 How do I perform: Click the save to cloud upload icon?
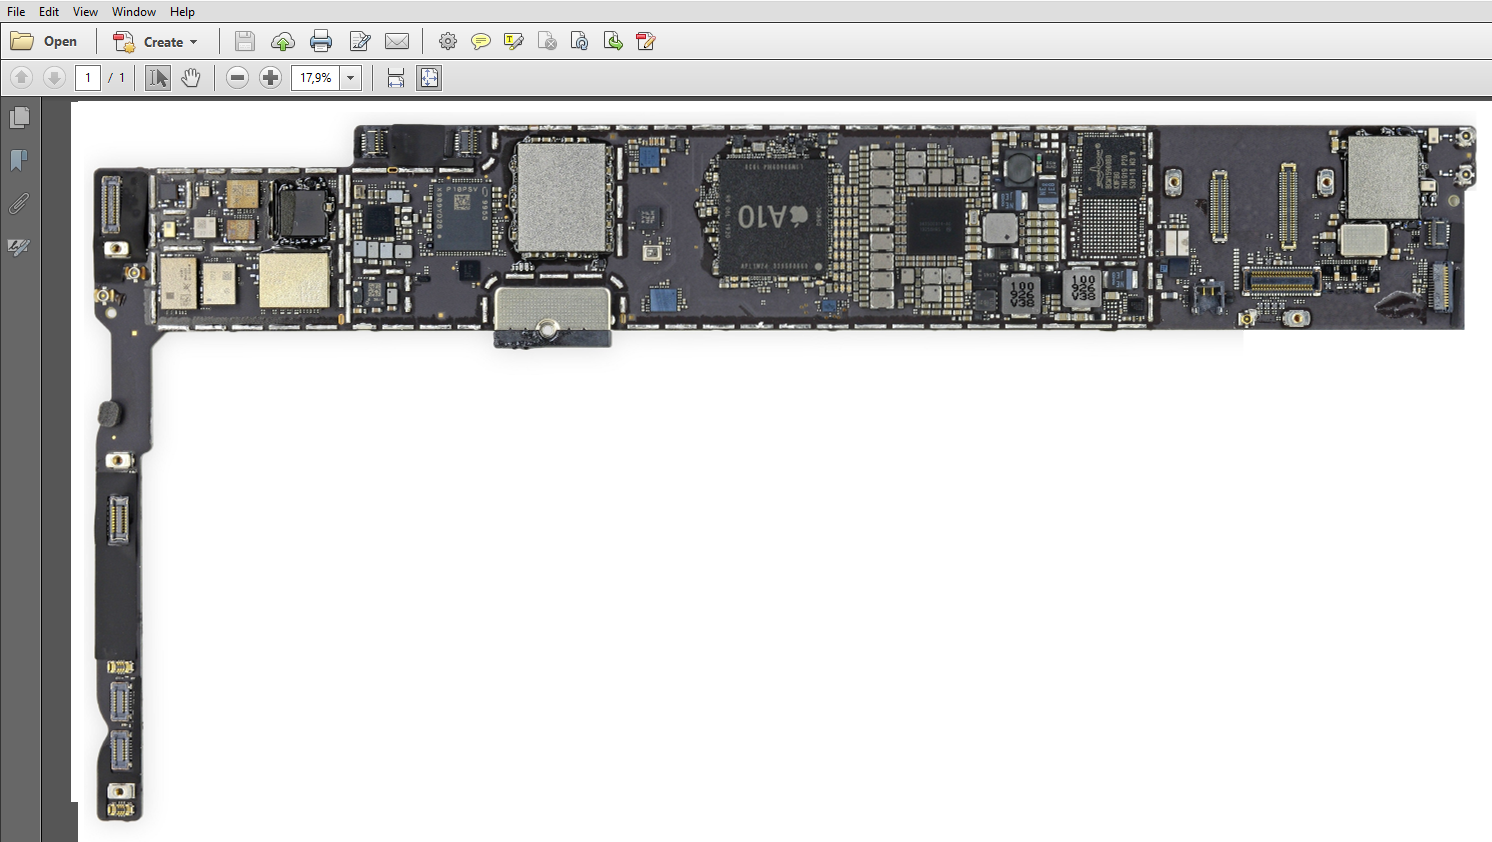[283, 41]
